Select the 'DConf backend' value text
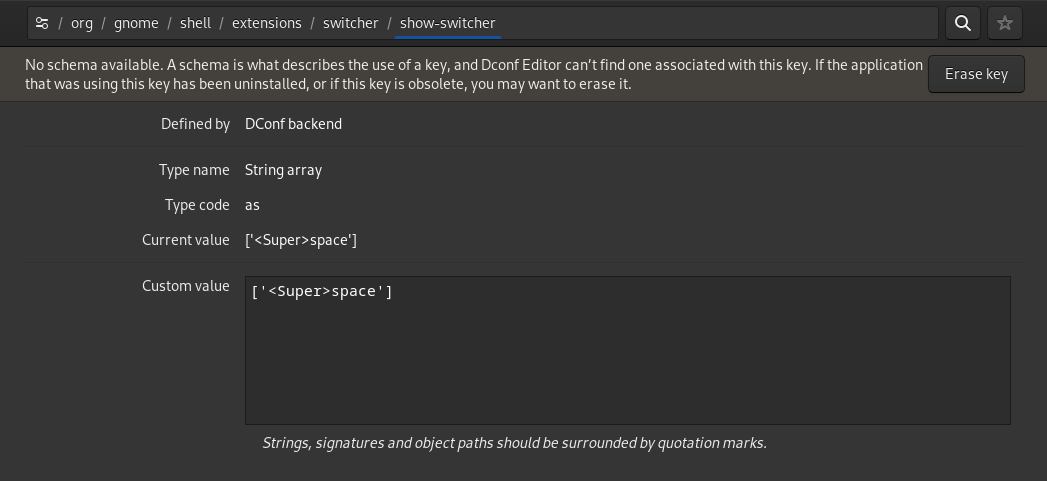The height and width of the screenshot is (481, 1047). [293, 124]
